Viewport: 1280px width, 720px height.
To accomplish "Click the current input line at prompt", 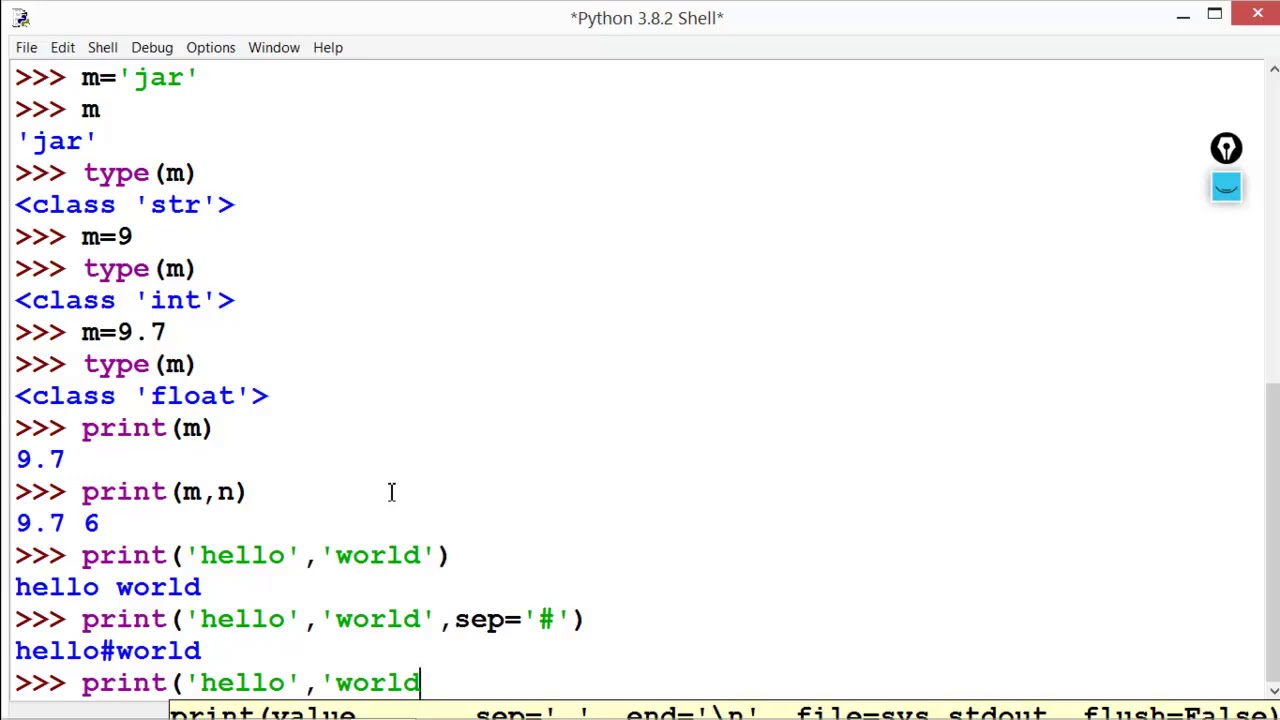I will click(x=218, y=683).
